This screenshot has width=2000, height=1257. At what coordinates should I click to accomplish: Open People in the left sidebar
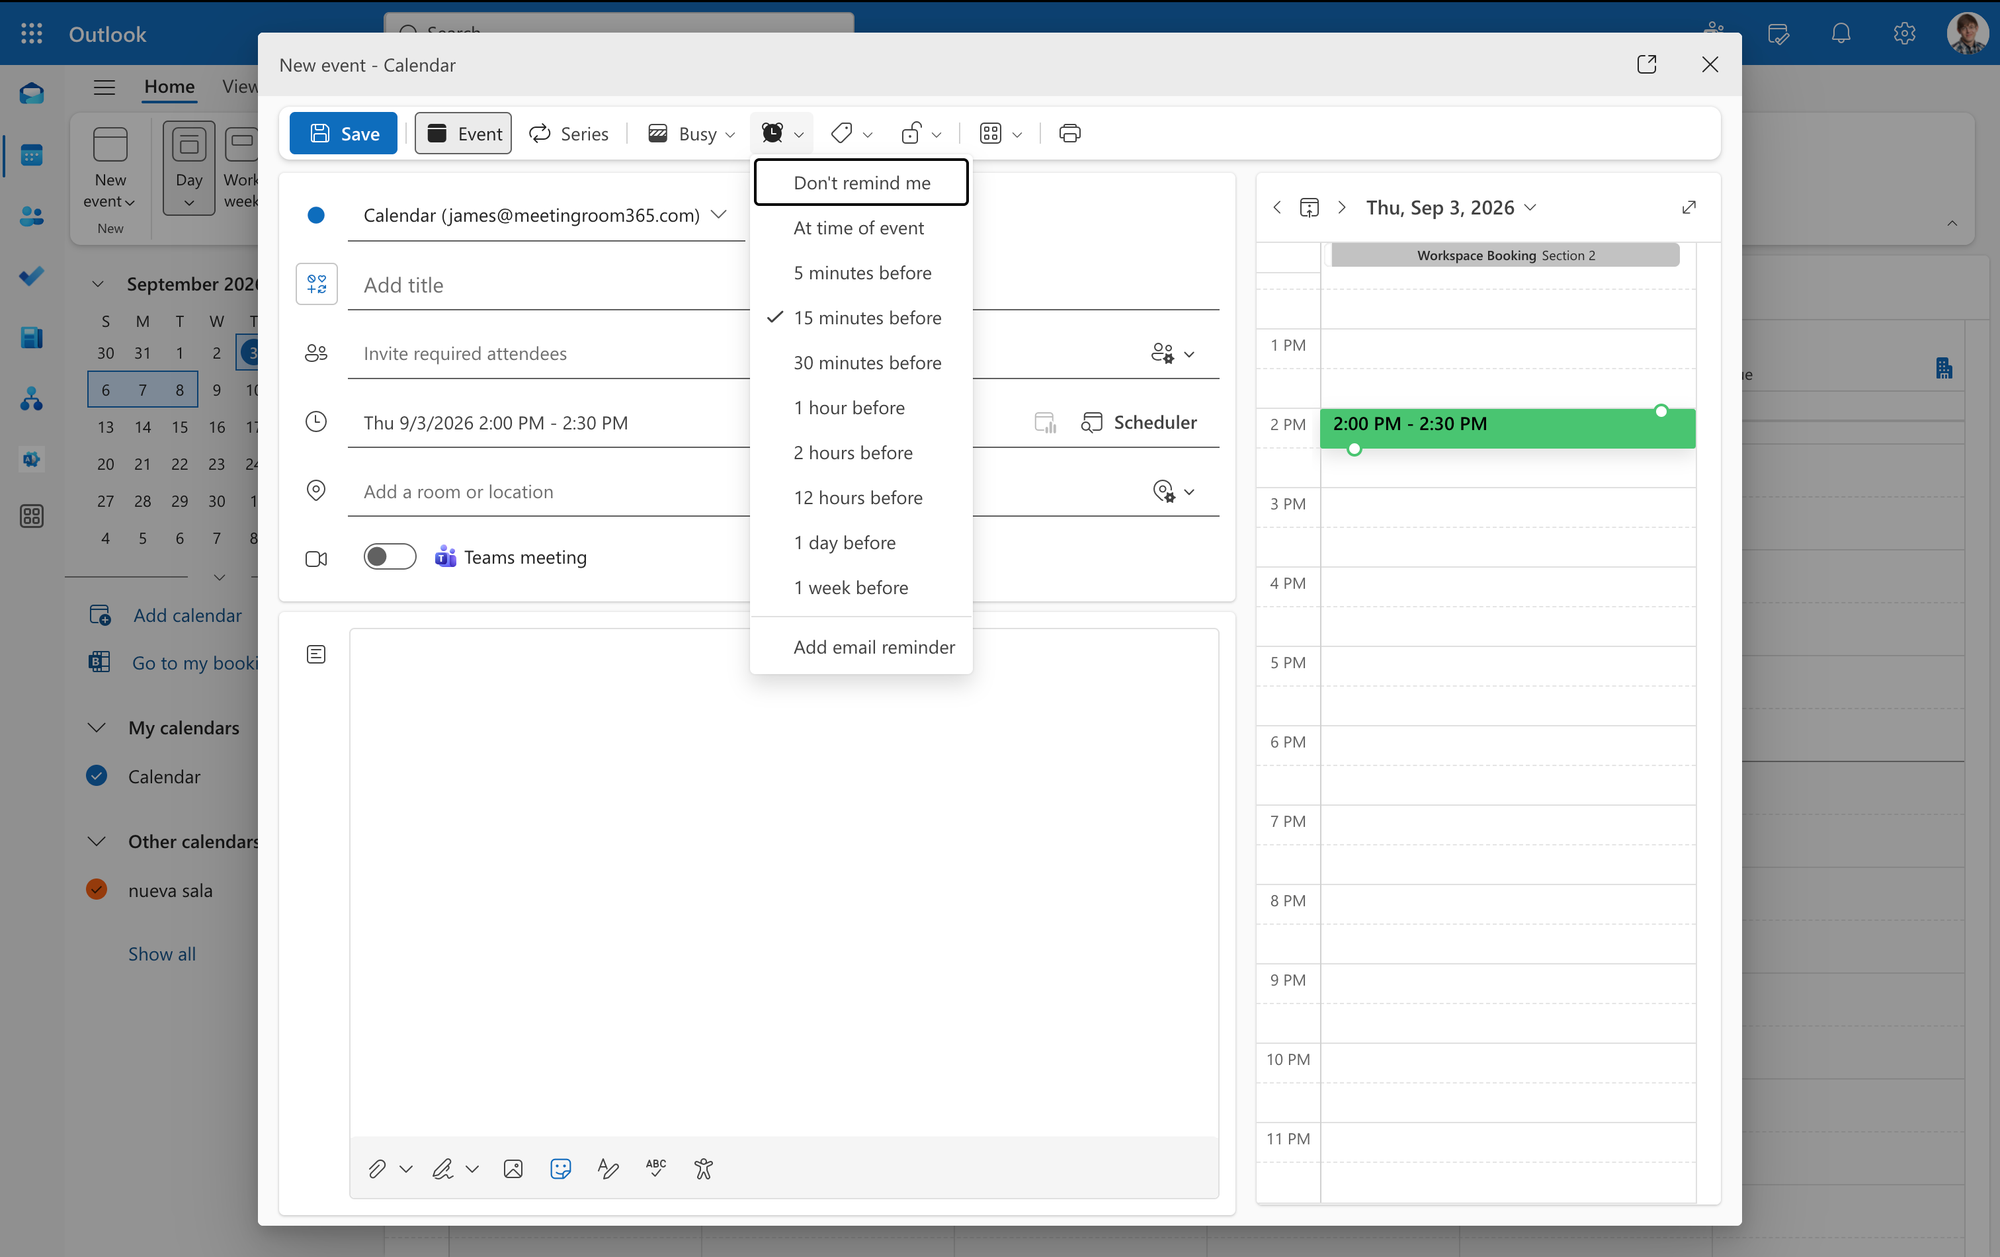pyautogui.click(x=32, y=216)
